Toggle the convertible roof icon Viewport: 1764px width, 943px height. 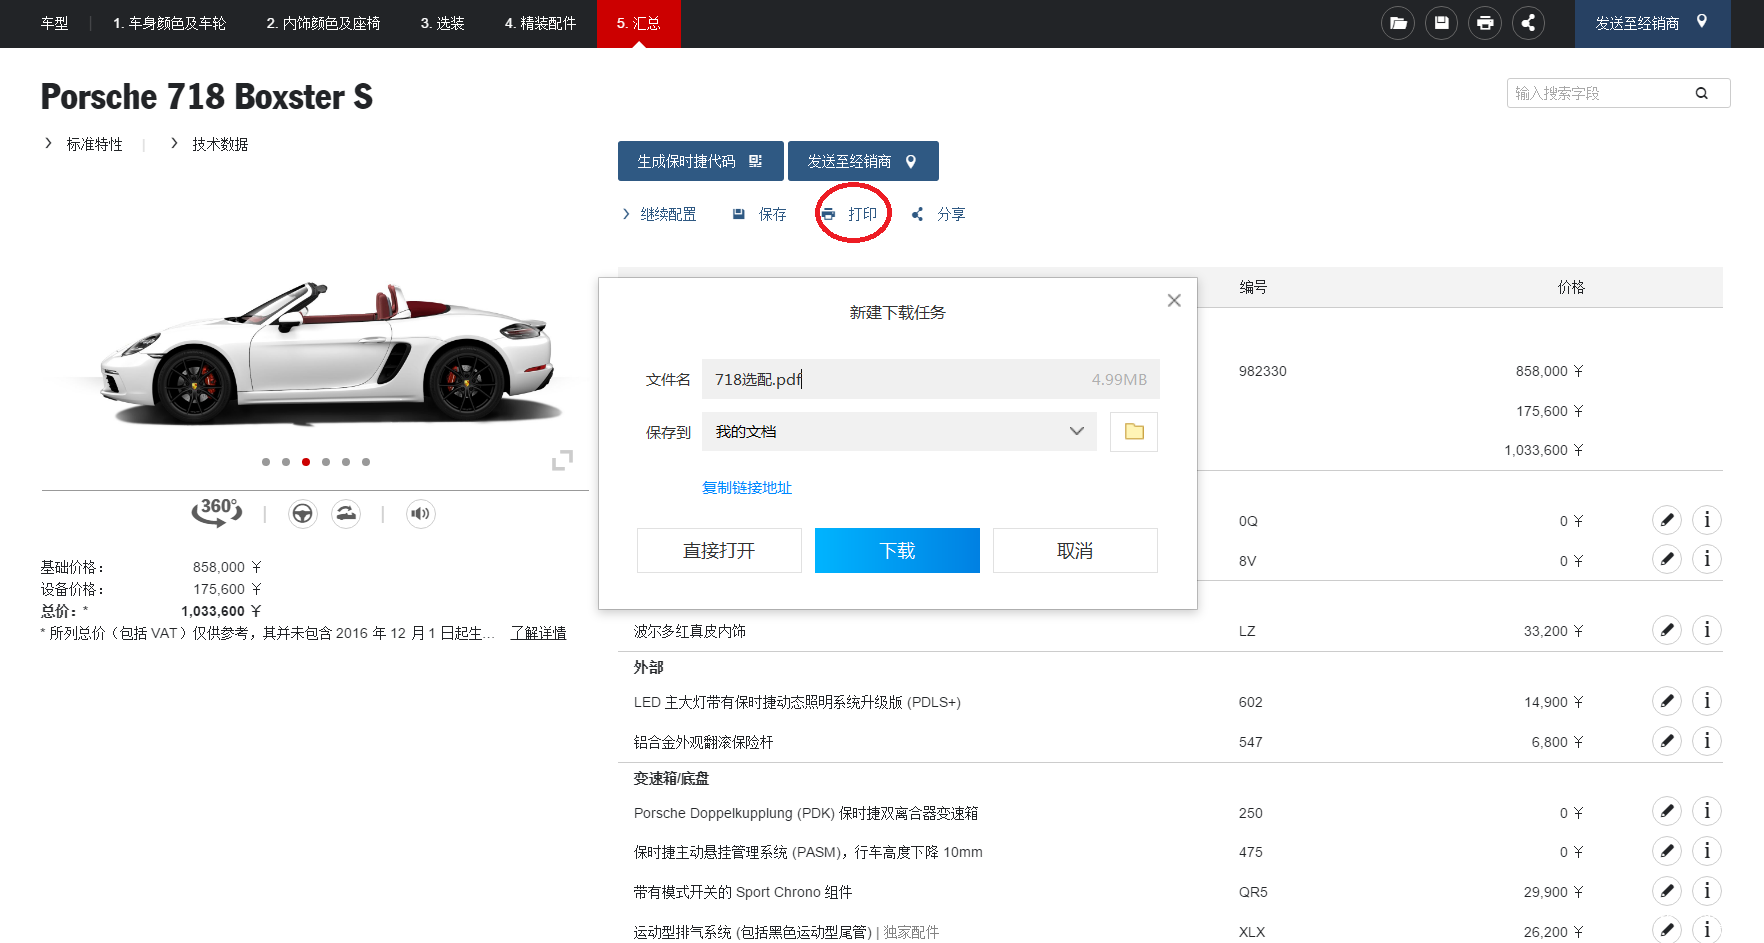(346, 514)
